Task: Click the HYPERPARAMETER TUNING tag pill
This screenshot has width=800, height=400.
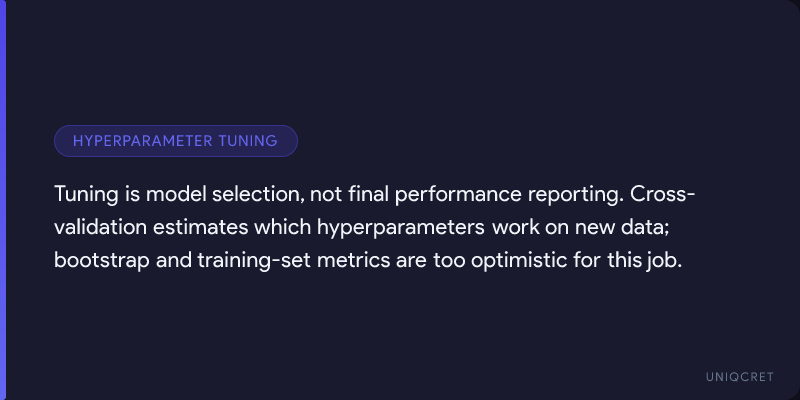Action: click(x=176, y=141)
